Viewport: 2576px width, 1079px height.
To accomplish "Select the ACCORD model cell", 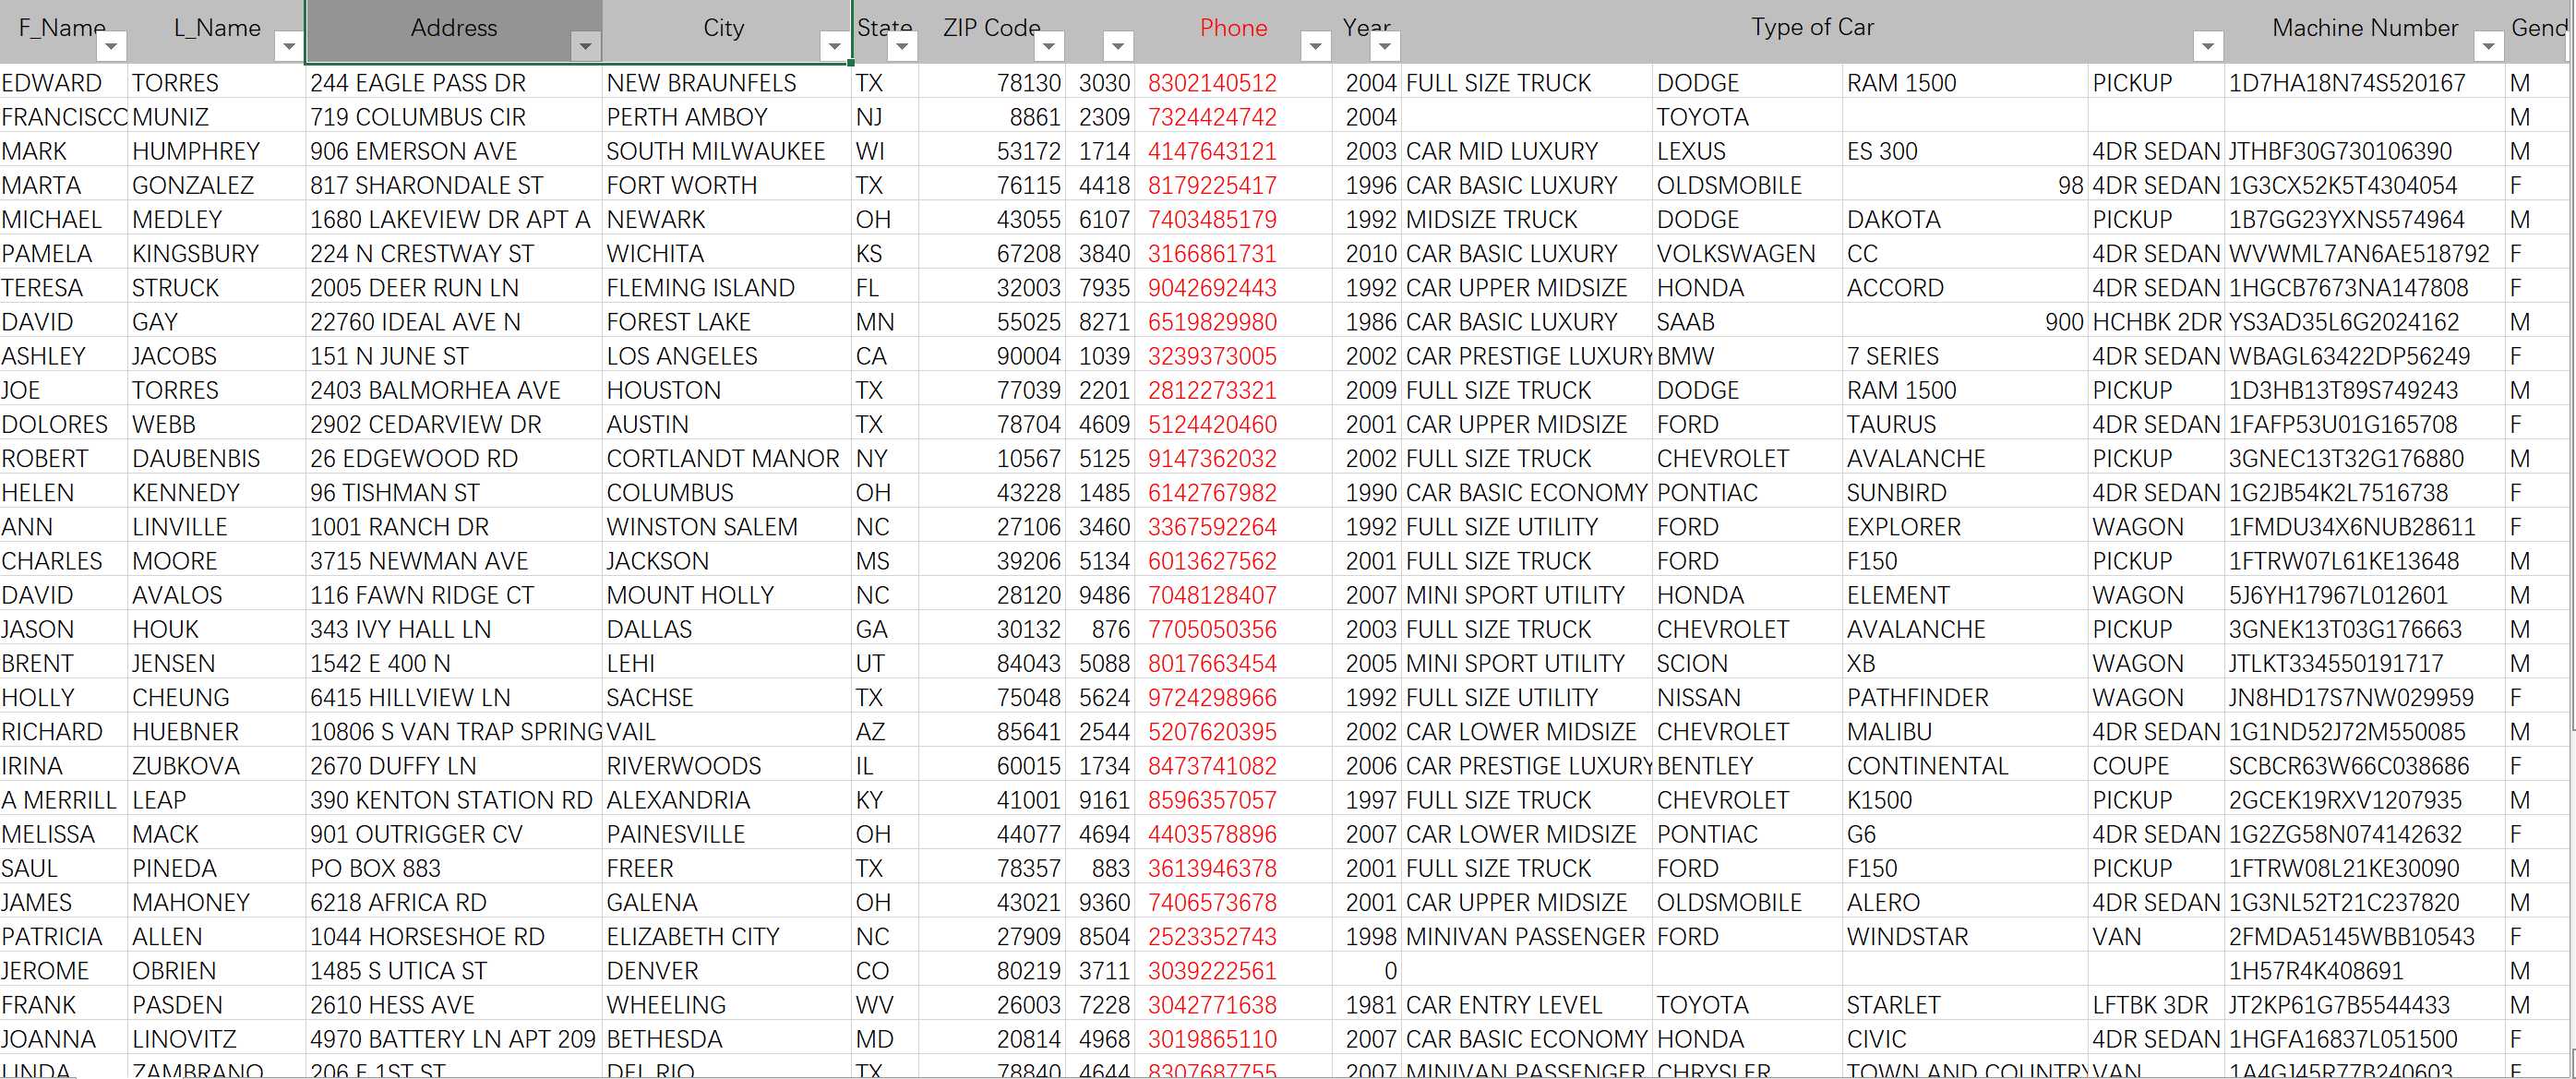I will (1965, 288).
